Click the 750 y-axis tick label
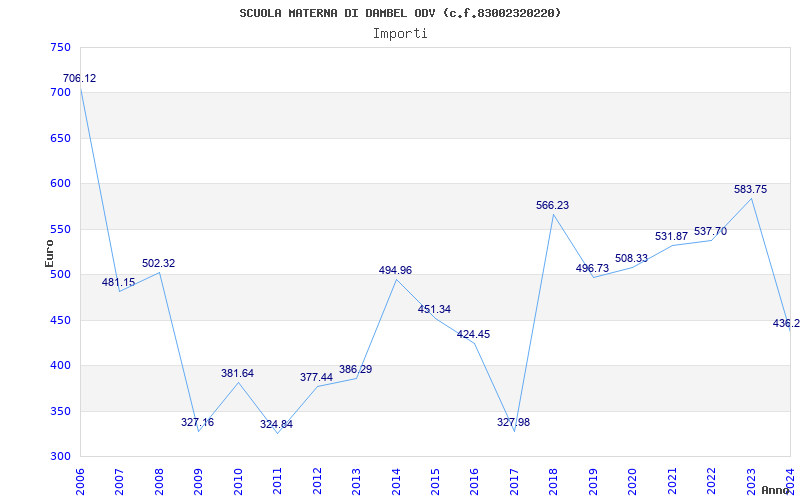This screenshot has height=500, width=800. click(x=60, y=47)
